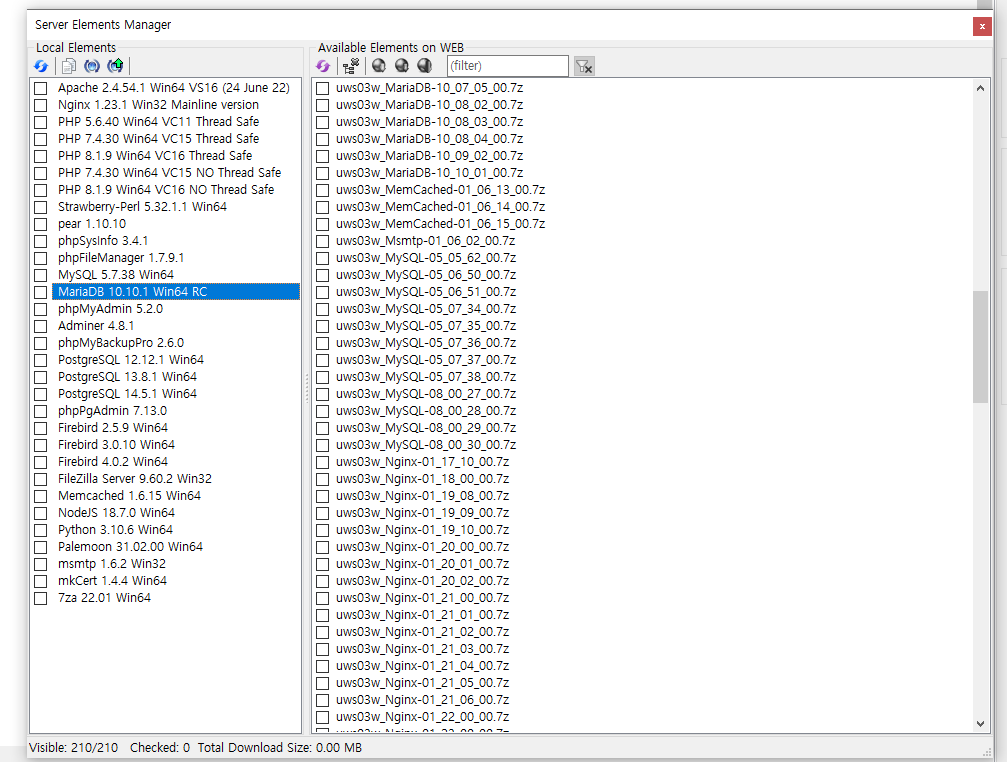The width and height of the screenshot is (1007, 762).
Task: Click the filter text input field
Action: pyautogui.click(x=507, y=66)
